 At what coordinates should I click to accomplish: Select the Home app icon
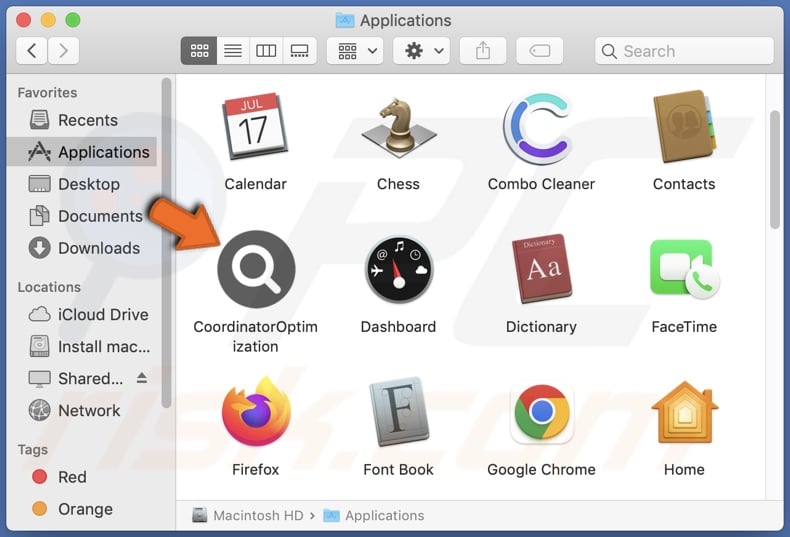(x=684, y=412)
